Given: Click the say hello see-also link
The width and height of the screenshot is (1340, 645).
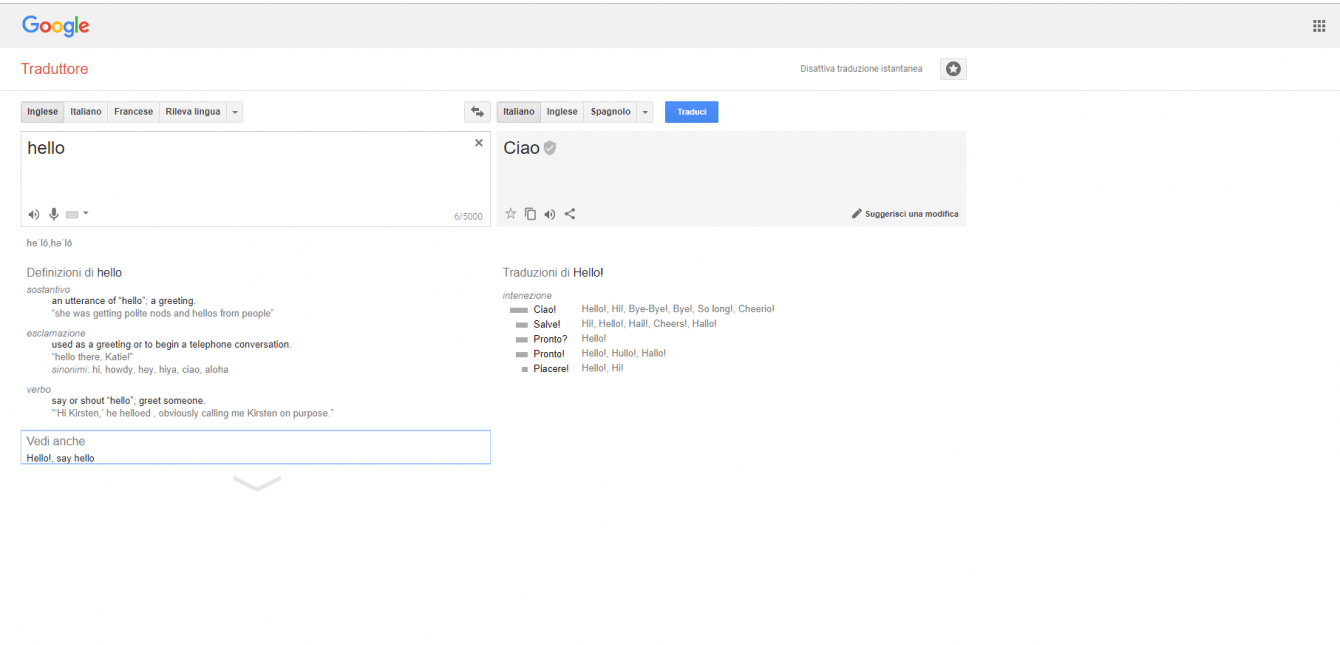Looking at the screenshot, I should 76,458.
